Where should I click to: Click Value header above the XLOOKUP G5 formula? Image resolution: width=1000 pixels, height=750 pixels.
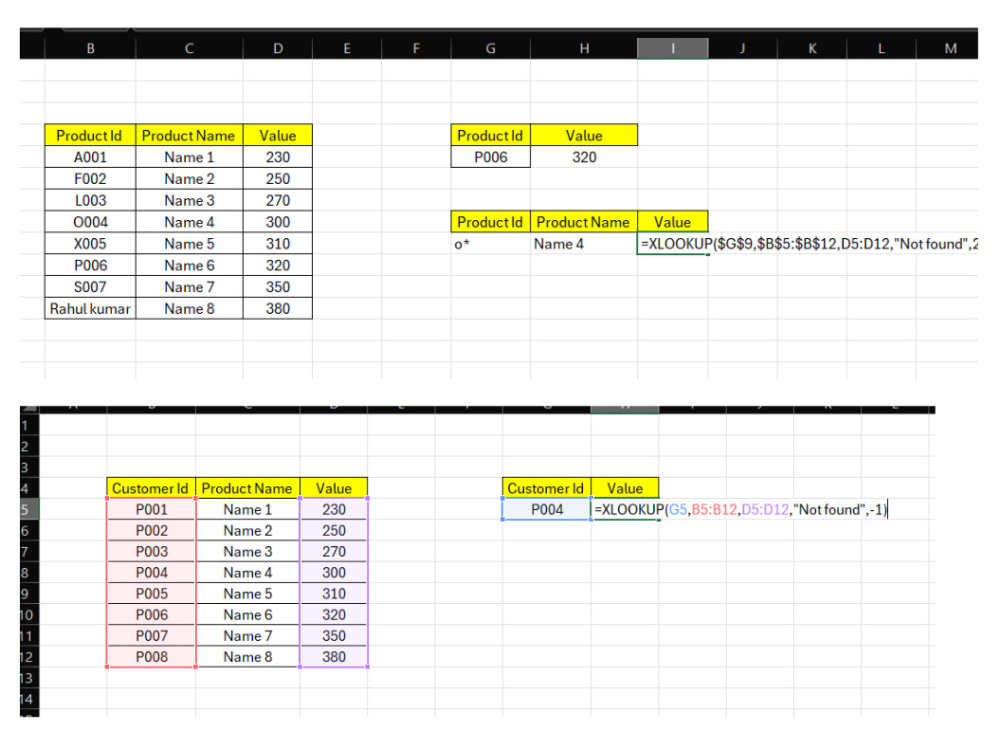(x=625, y=489)
